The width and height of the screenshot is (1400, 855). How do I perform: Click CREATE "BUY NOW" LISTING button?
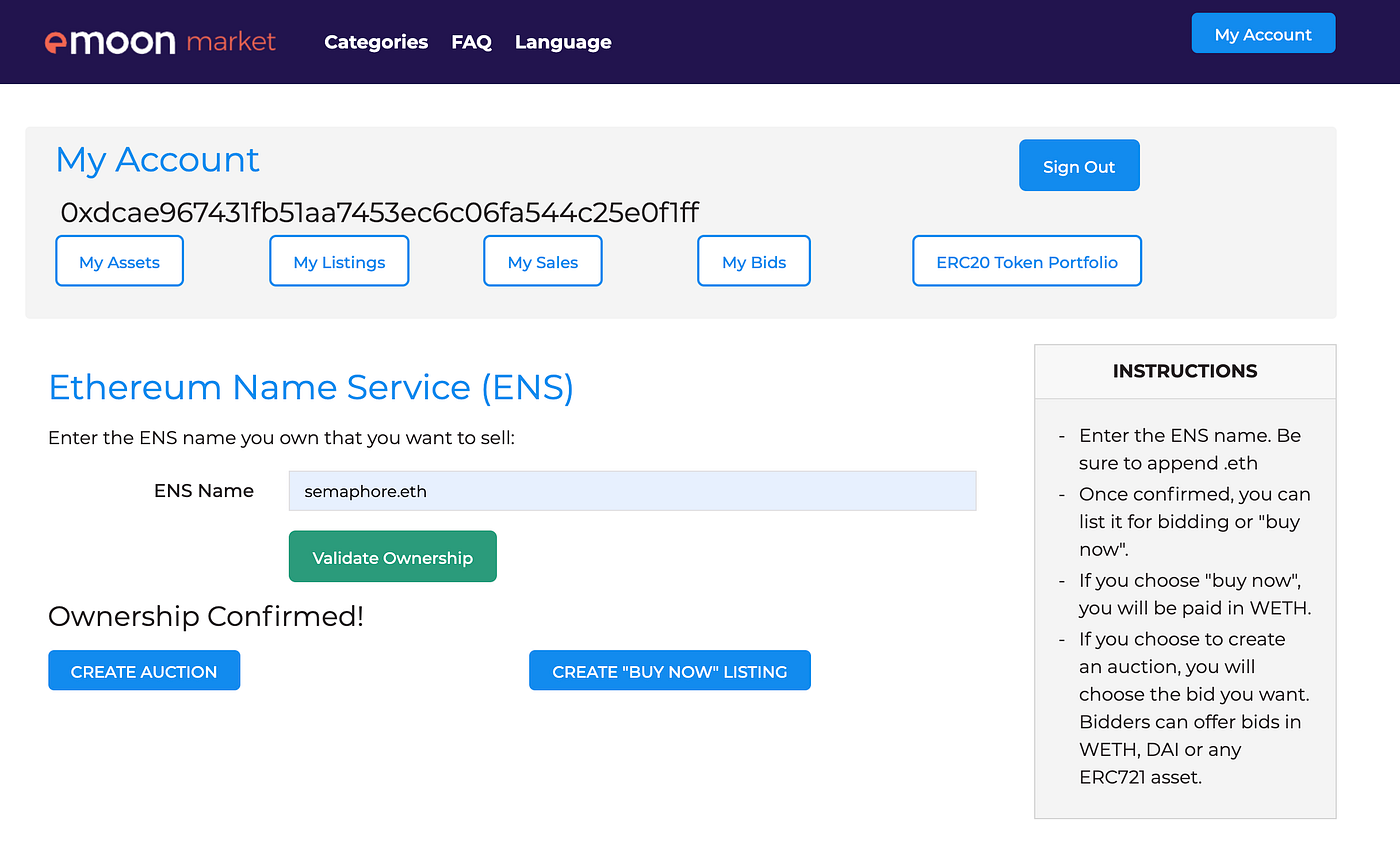(x=670, y=671)
